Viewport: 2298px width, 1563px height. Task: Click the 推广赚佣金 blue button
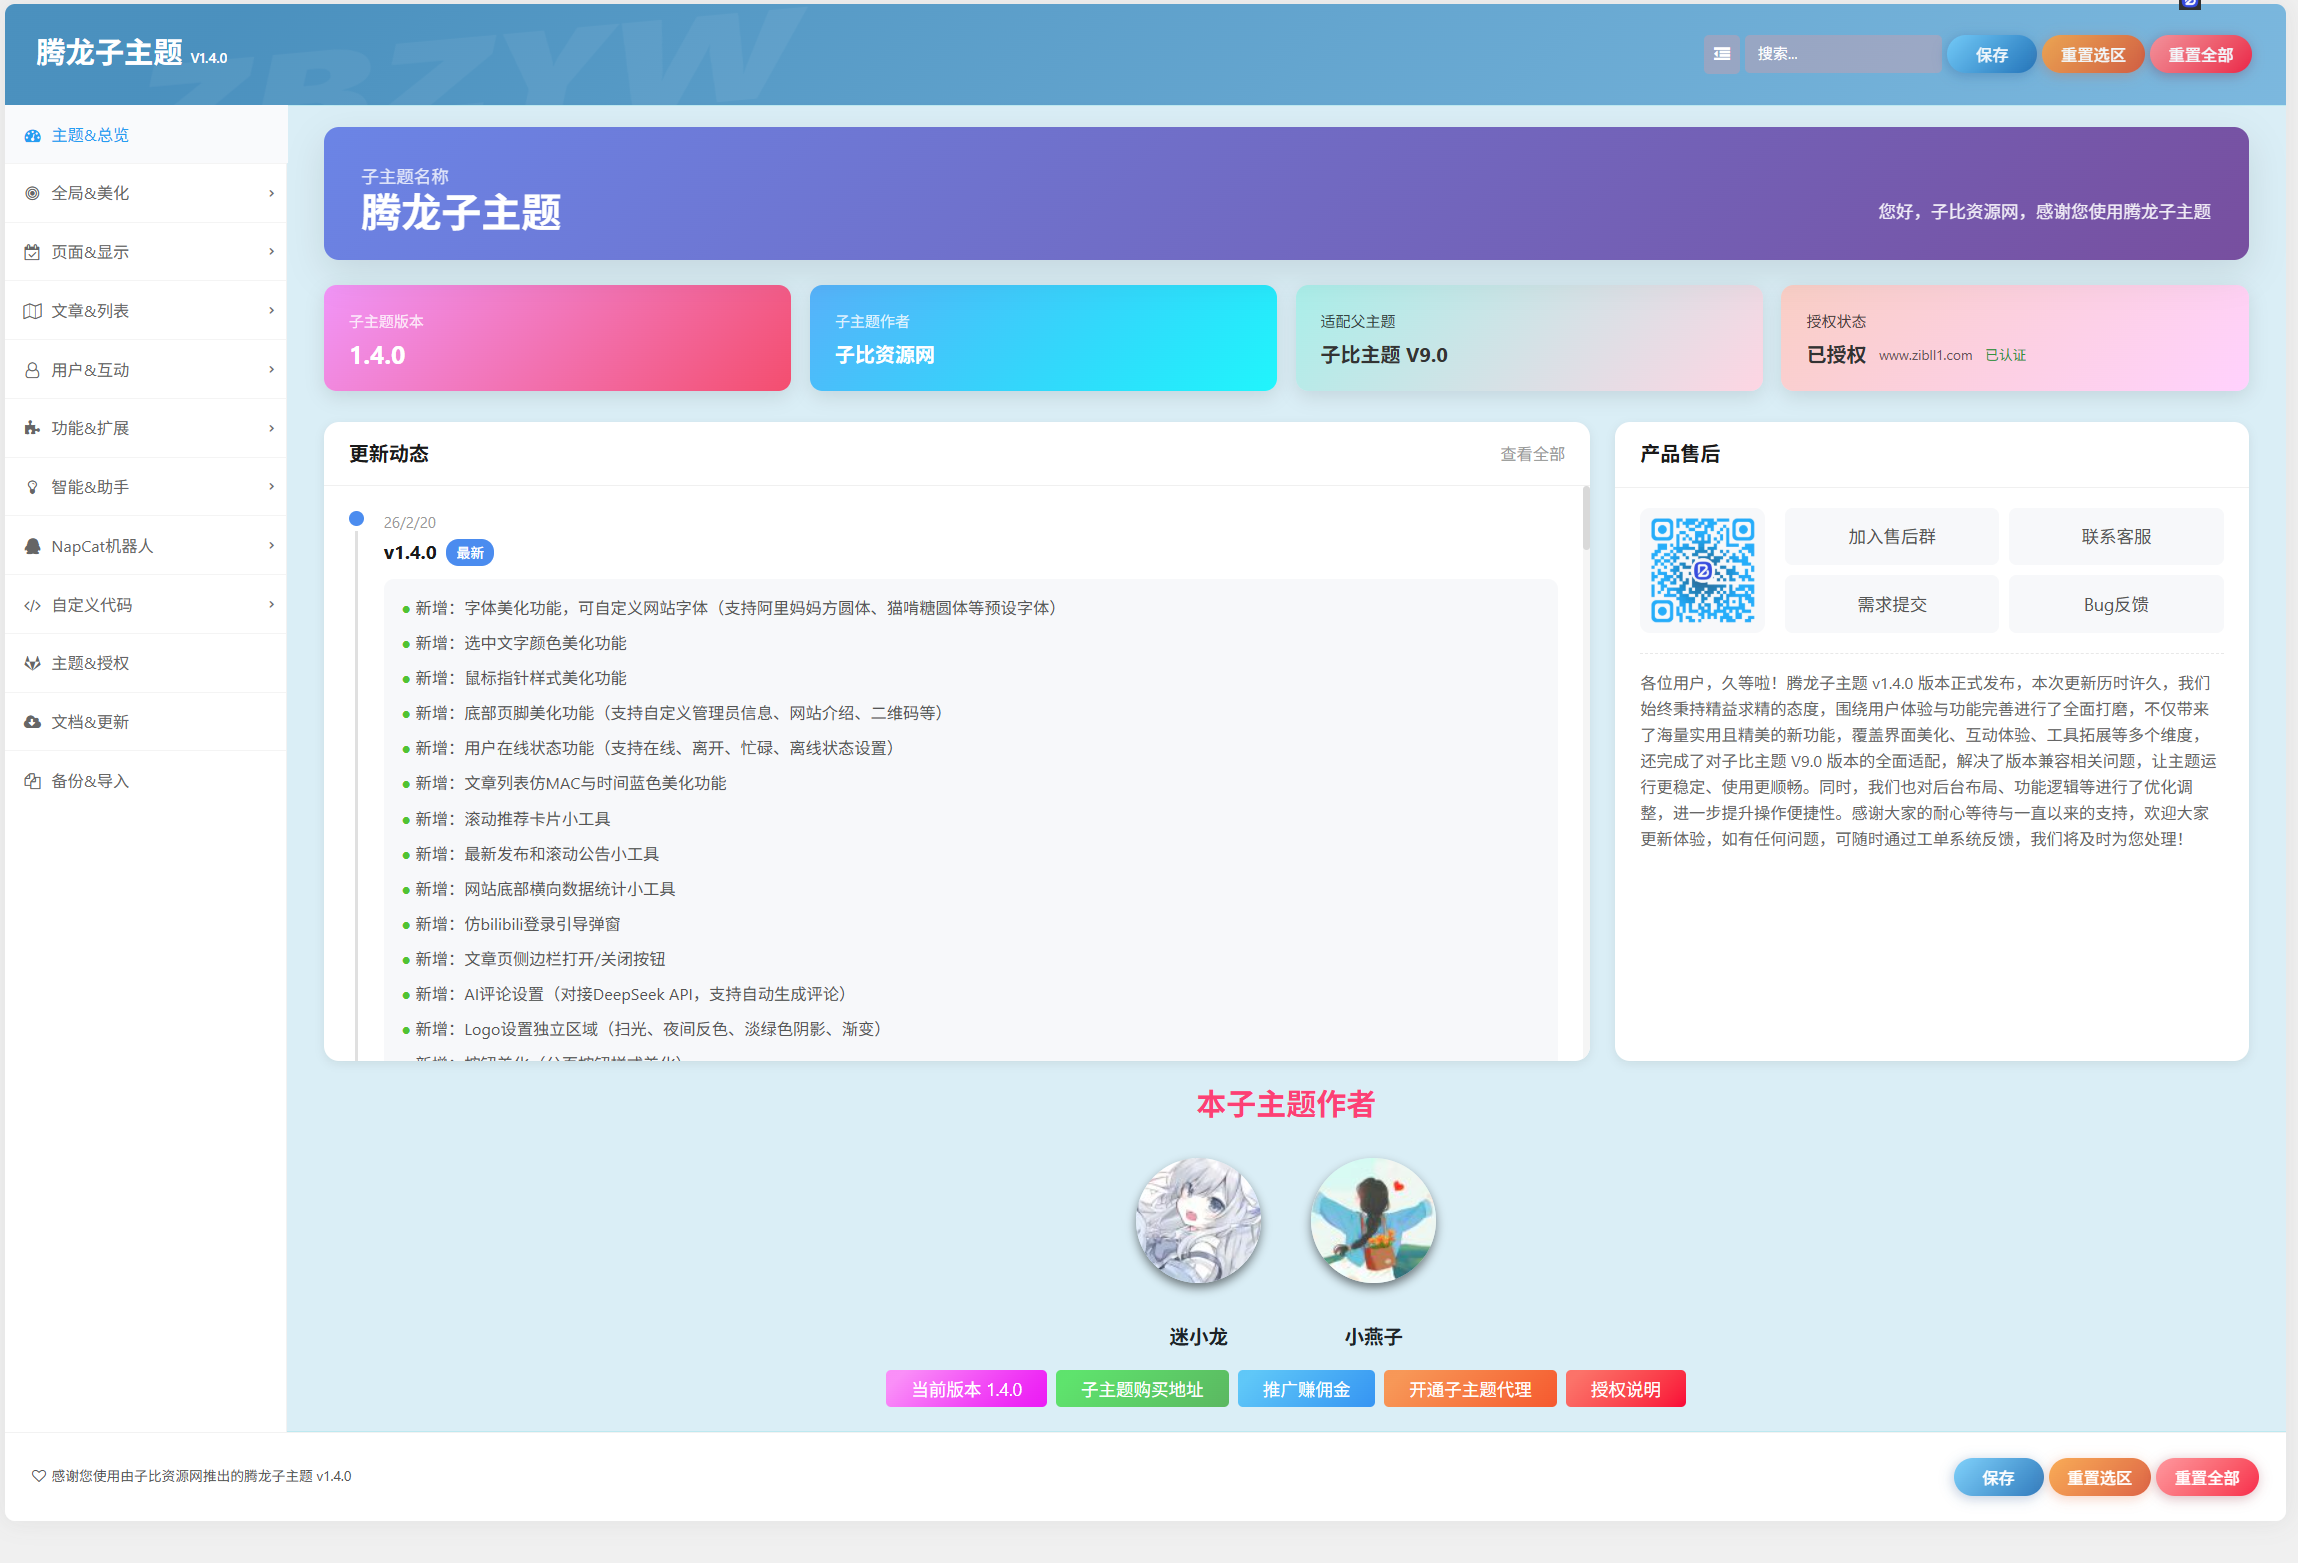tap(1306, 1389)
